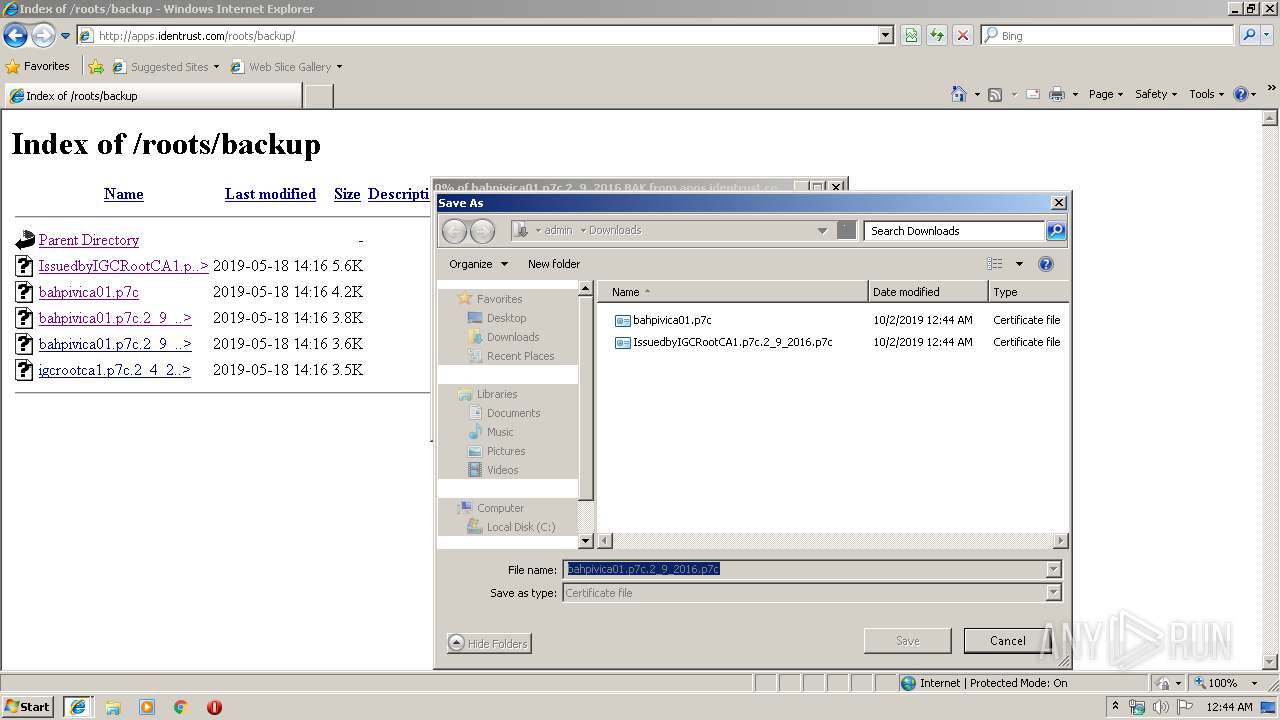Open the Favorites star button
This screenshot has width=1280, height=720.
pyautogui.click(x=38, y=66)
